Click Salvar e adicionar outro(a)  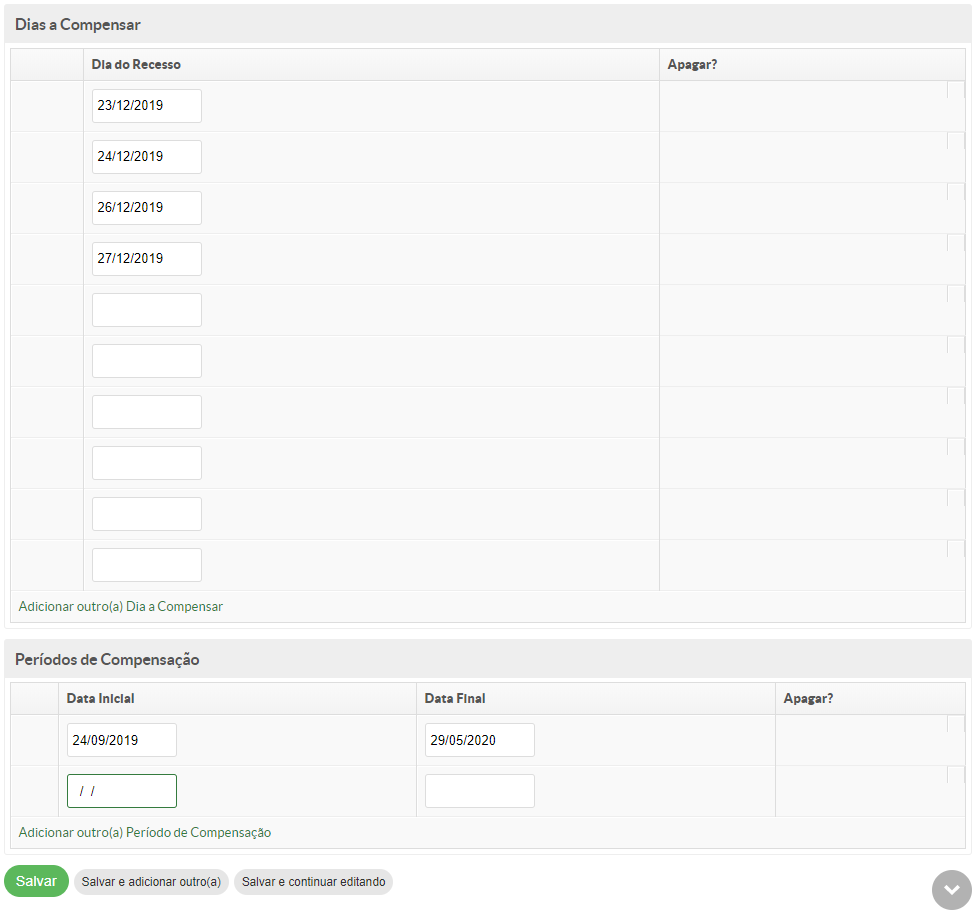151,882
